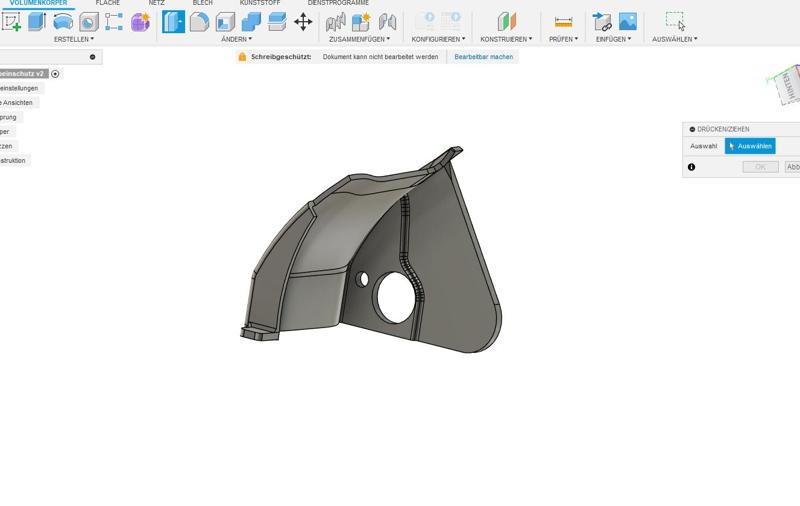Image resolution: width=800 pixels, height=506 pixels.
Task: Open the Konstruieren dropdown menu
Action: (x=506, y=39)
